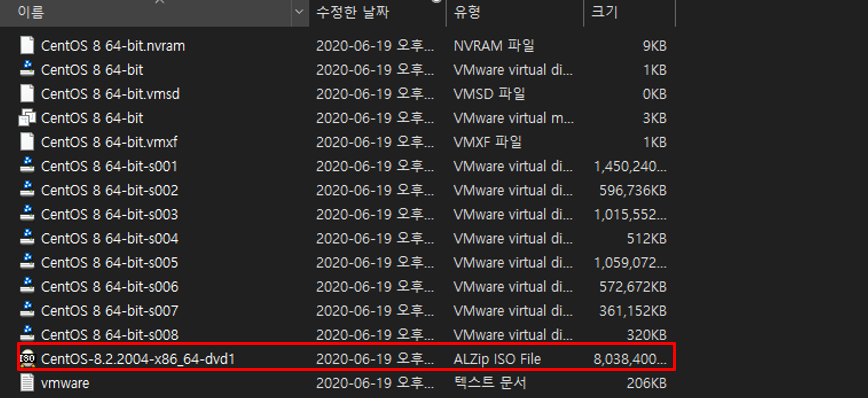Viewport: 868px width, 398px height.
Task: Click the CentOS 8 64-bit-s005 disk icon
Action: 27,262
